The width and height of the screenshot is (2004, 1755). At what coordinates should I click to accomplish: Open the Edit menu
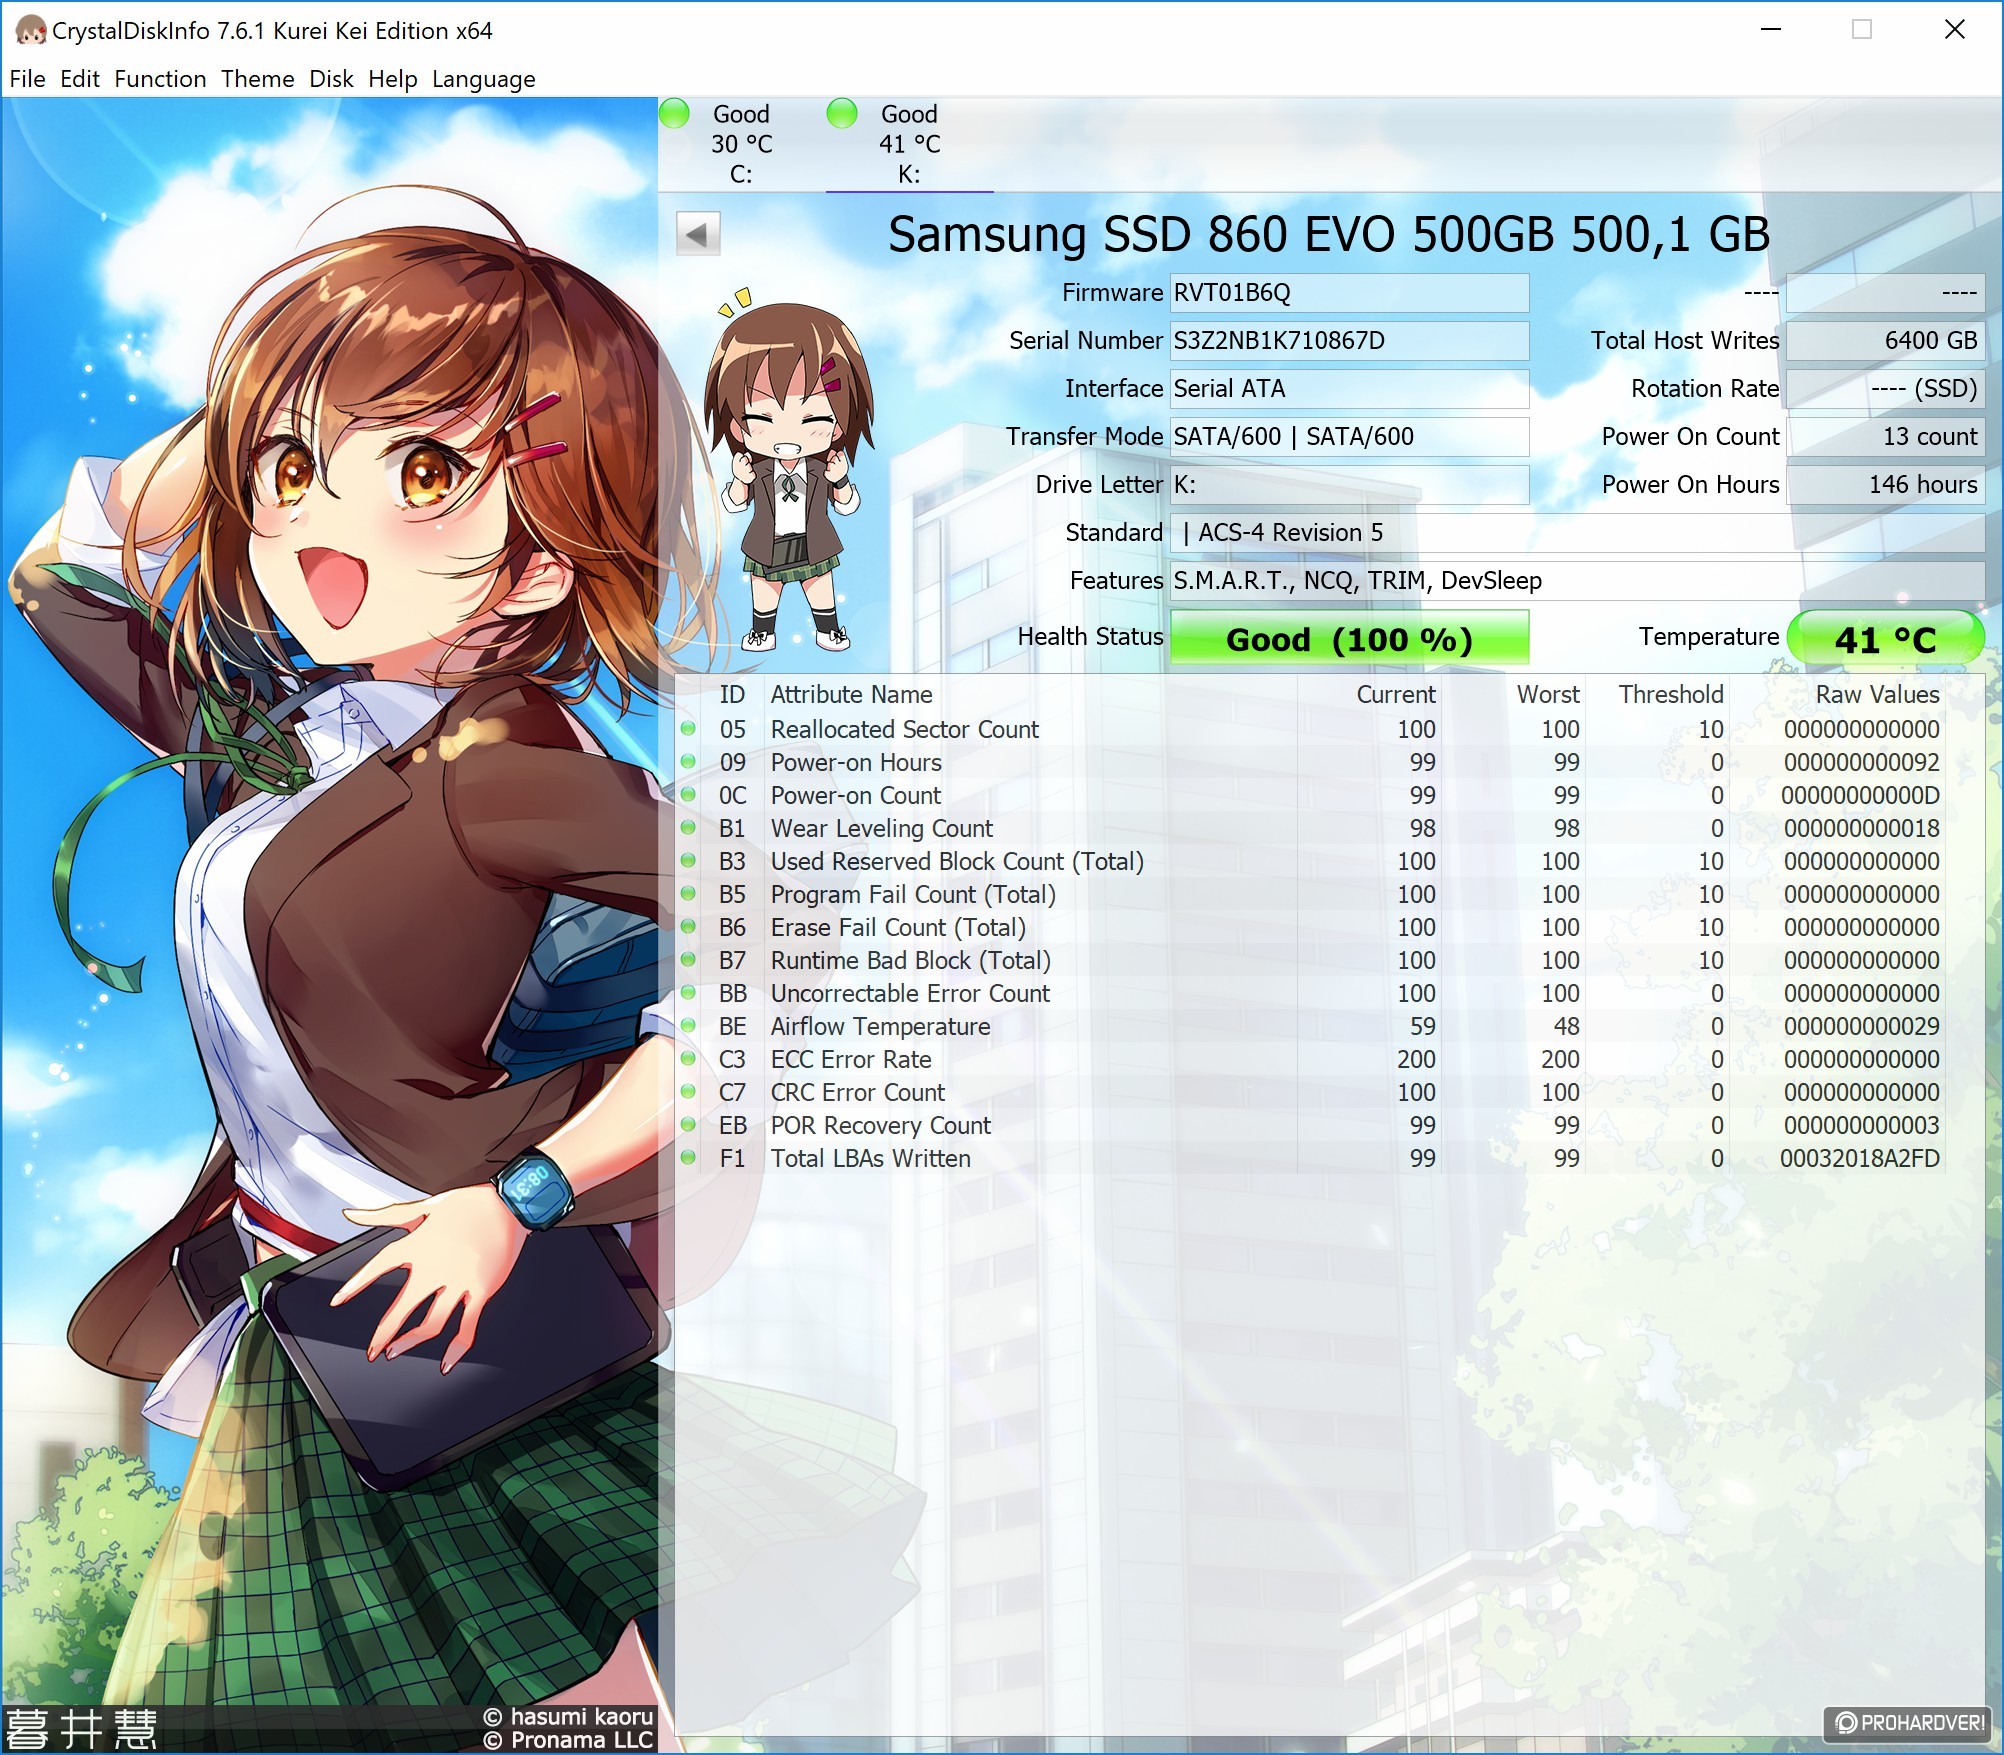pos(79,79)
